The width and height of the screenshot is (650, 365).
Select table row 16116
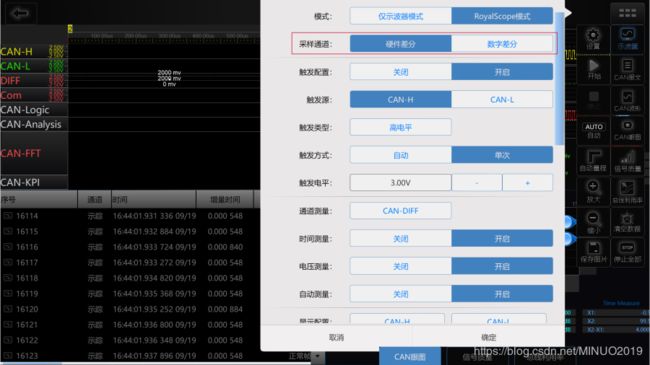pos(129,247)
